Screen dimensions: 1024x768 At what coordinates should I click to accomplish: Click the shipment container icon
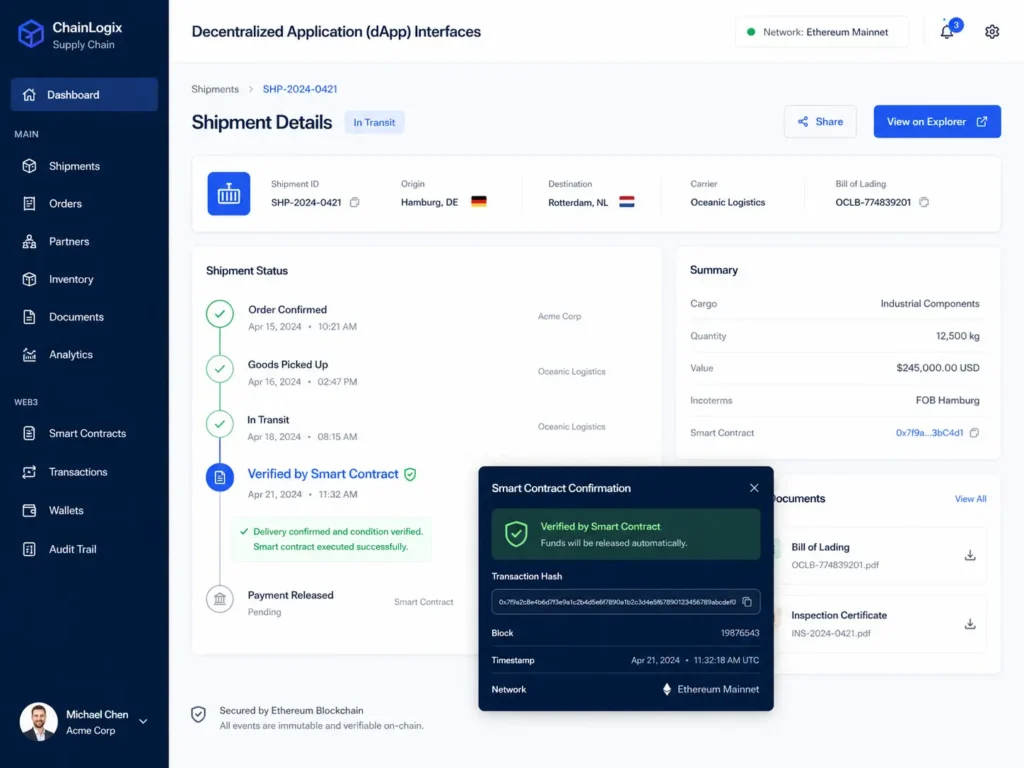[x=229, y=193]
